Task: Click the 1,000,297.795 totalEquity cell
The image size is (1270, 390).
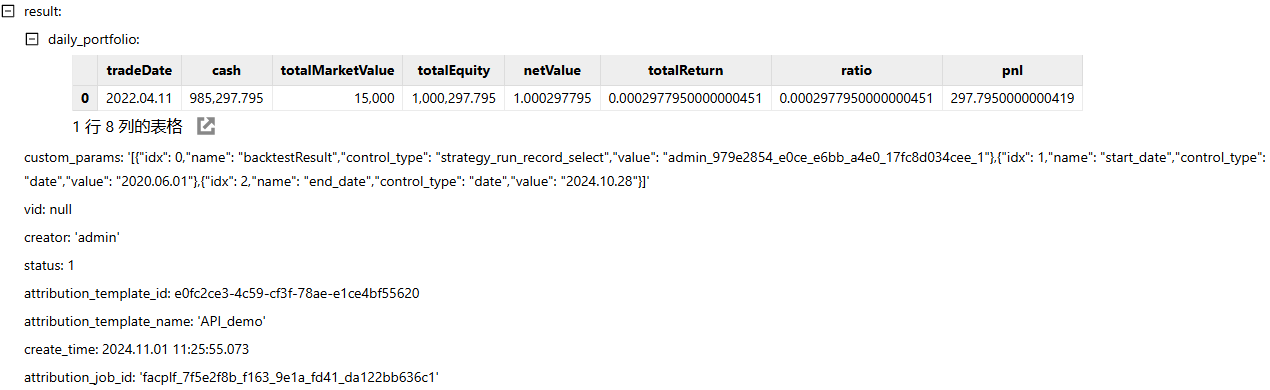Action: click(454, 98)
